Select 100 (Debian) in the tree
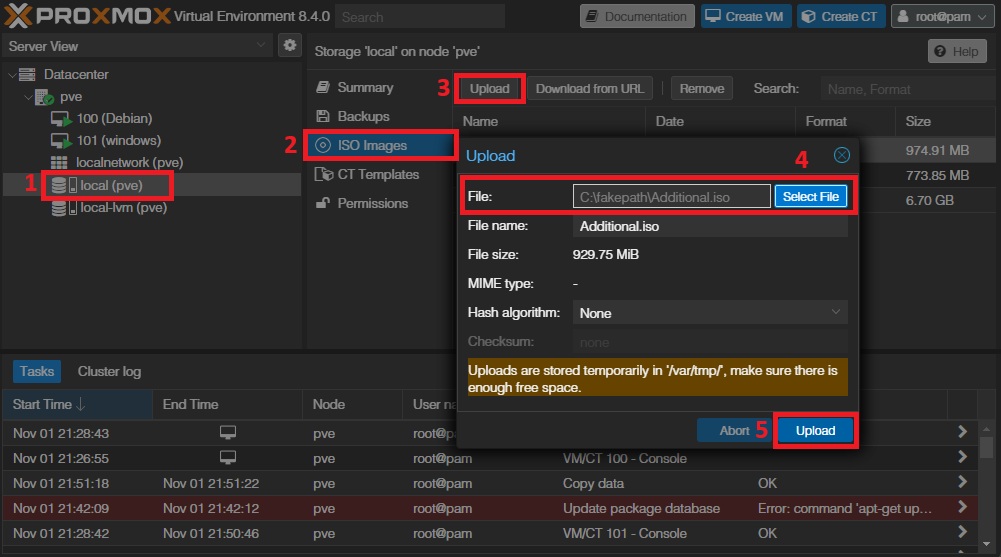The width and height of the screenshot is (1001, 557). coord(114,119)
